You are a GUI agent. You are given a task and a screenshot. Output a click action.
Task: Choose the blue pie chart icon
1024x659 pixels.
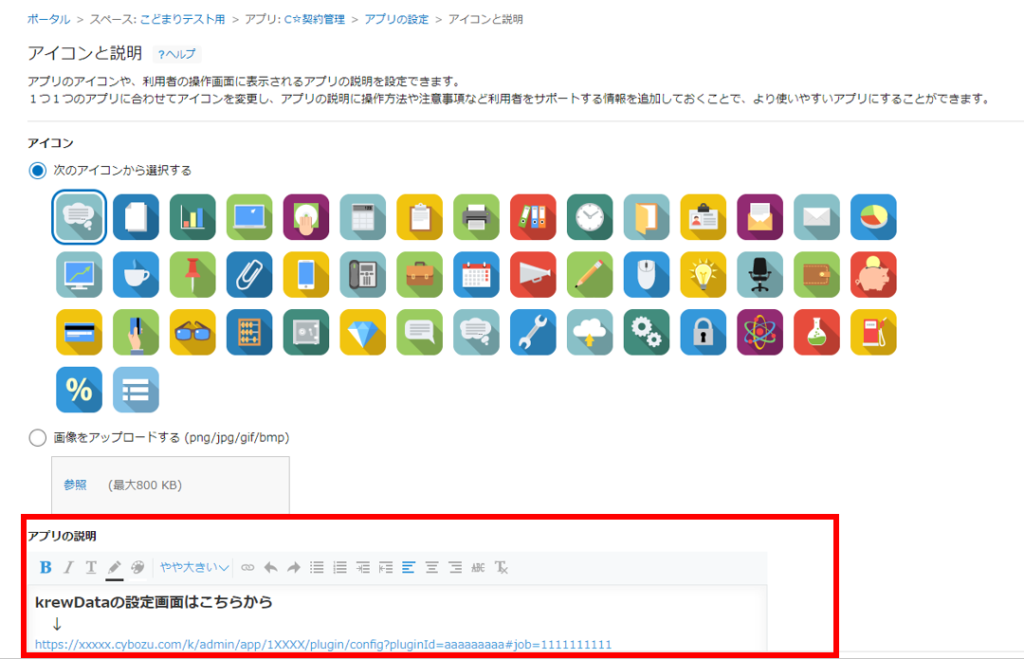[x=874, y=217]
